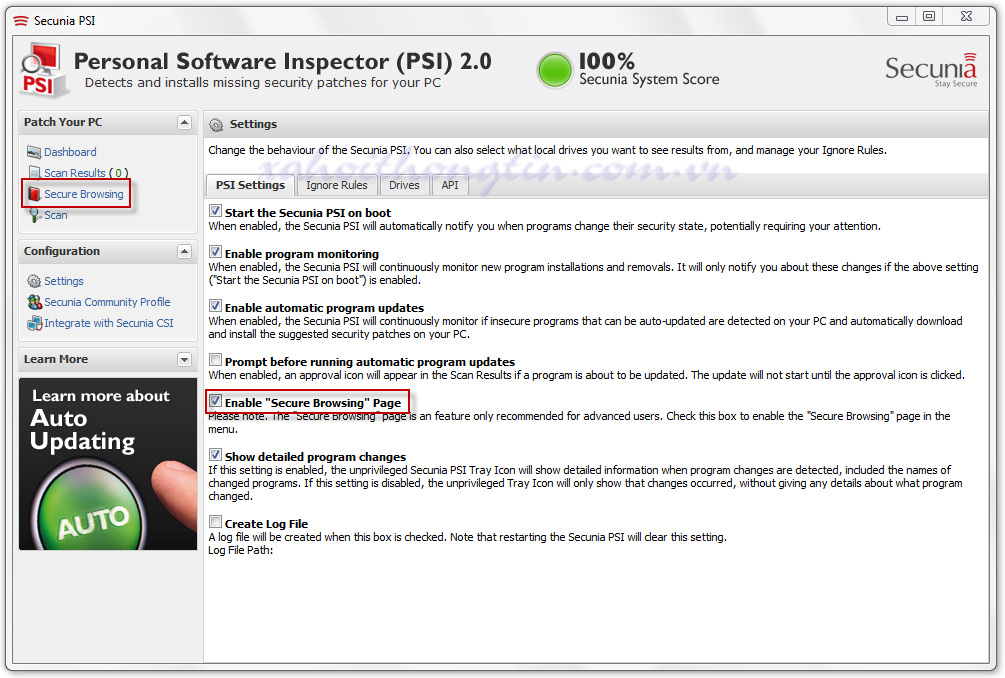The height and width of the screenshot is (678, 1005).
Task: Click the "Log File Path:" label
Action: (240, 550)
